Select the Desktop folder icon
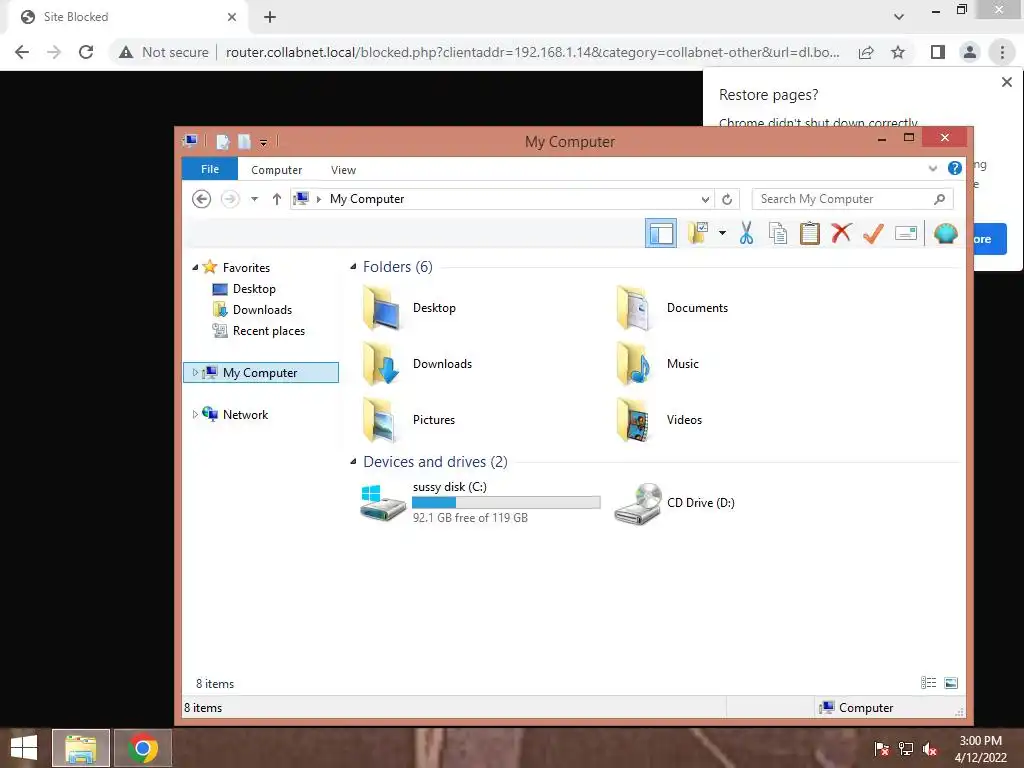 [x=381, y=308]
